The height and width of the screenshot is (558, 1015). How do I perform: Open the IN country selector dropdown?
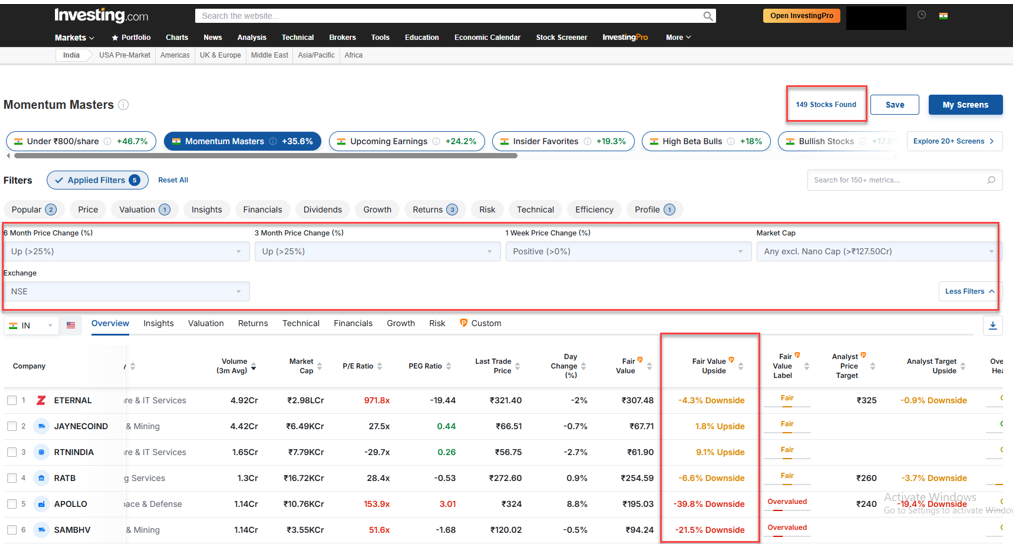[30, 326]
